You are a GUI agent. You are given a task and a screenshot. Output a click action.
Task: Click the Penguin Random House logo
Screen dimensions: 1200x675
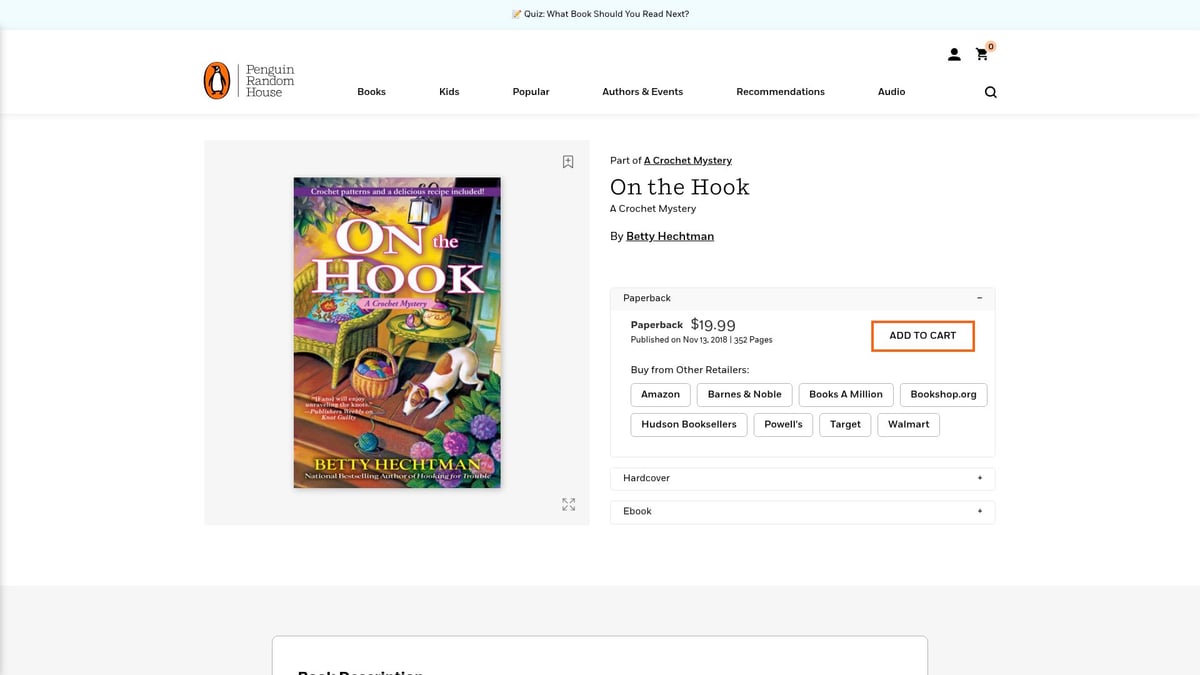[x=249, y=81]
